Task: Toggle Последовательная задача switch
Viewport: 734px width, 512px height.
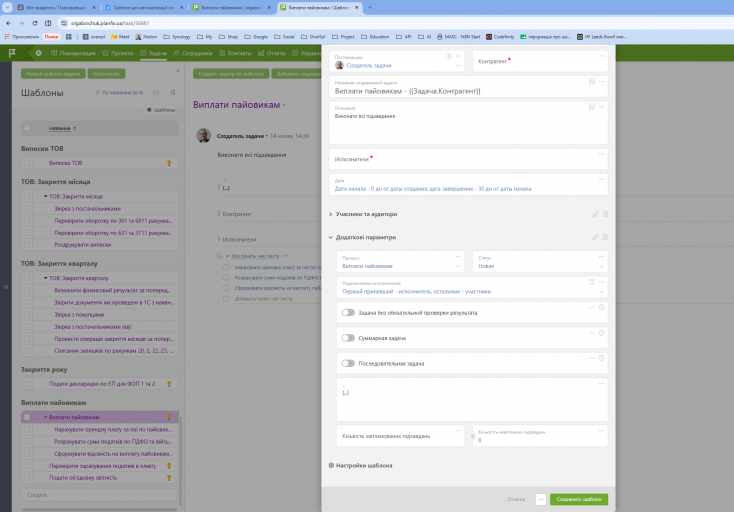Action: click(348, 363)
